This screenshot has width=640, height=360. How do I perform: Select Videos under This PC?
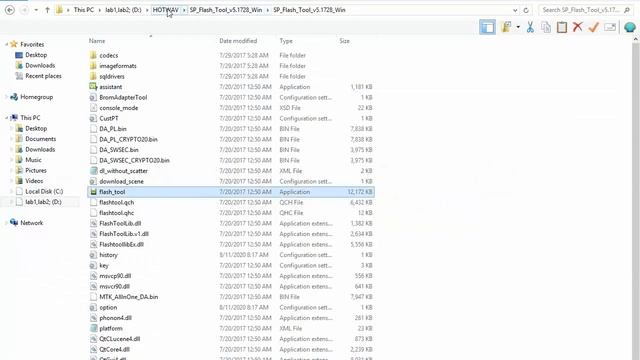pyautogui.click(x=34, y=181)
